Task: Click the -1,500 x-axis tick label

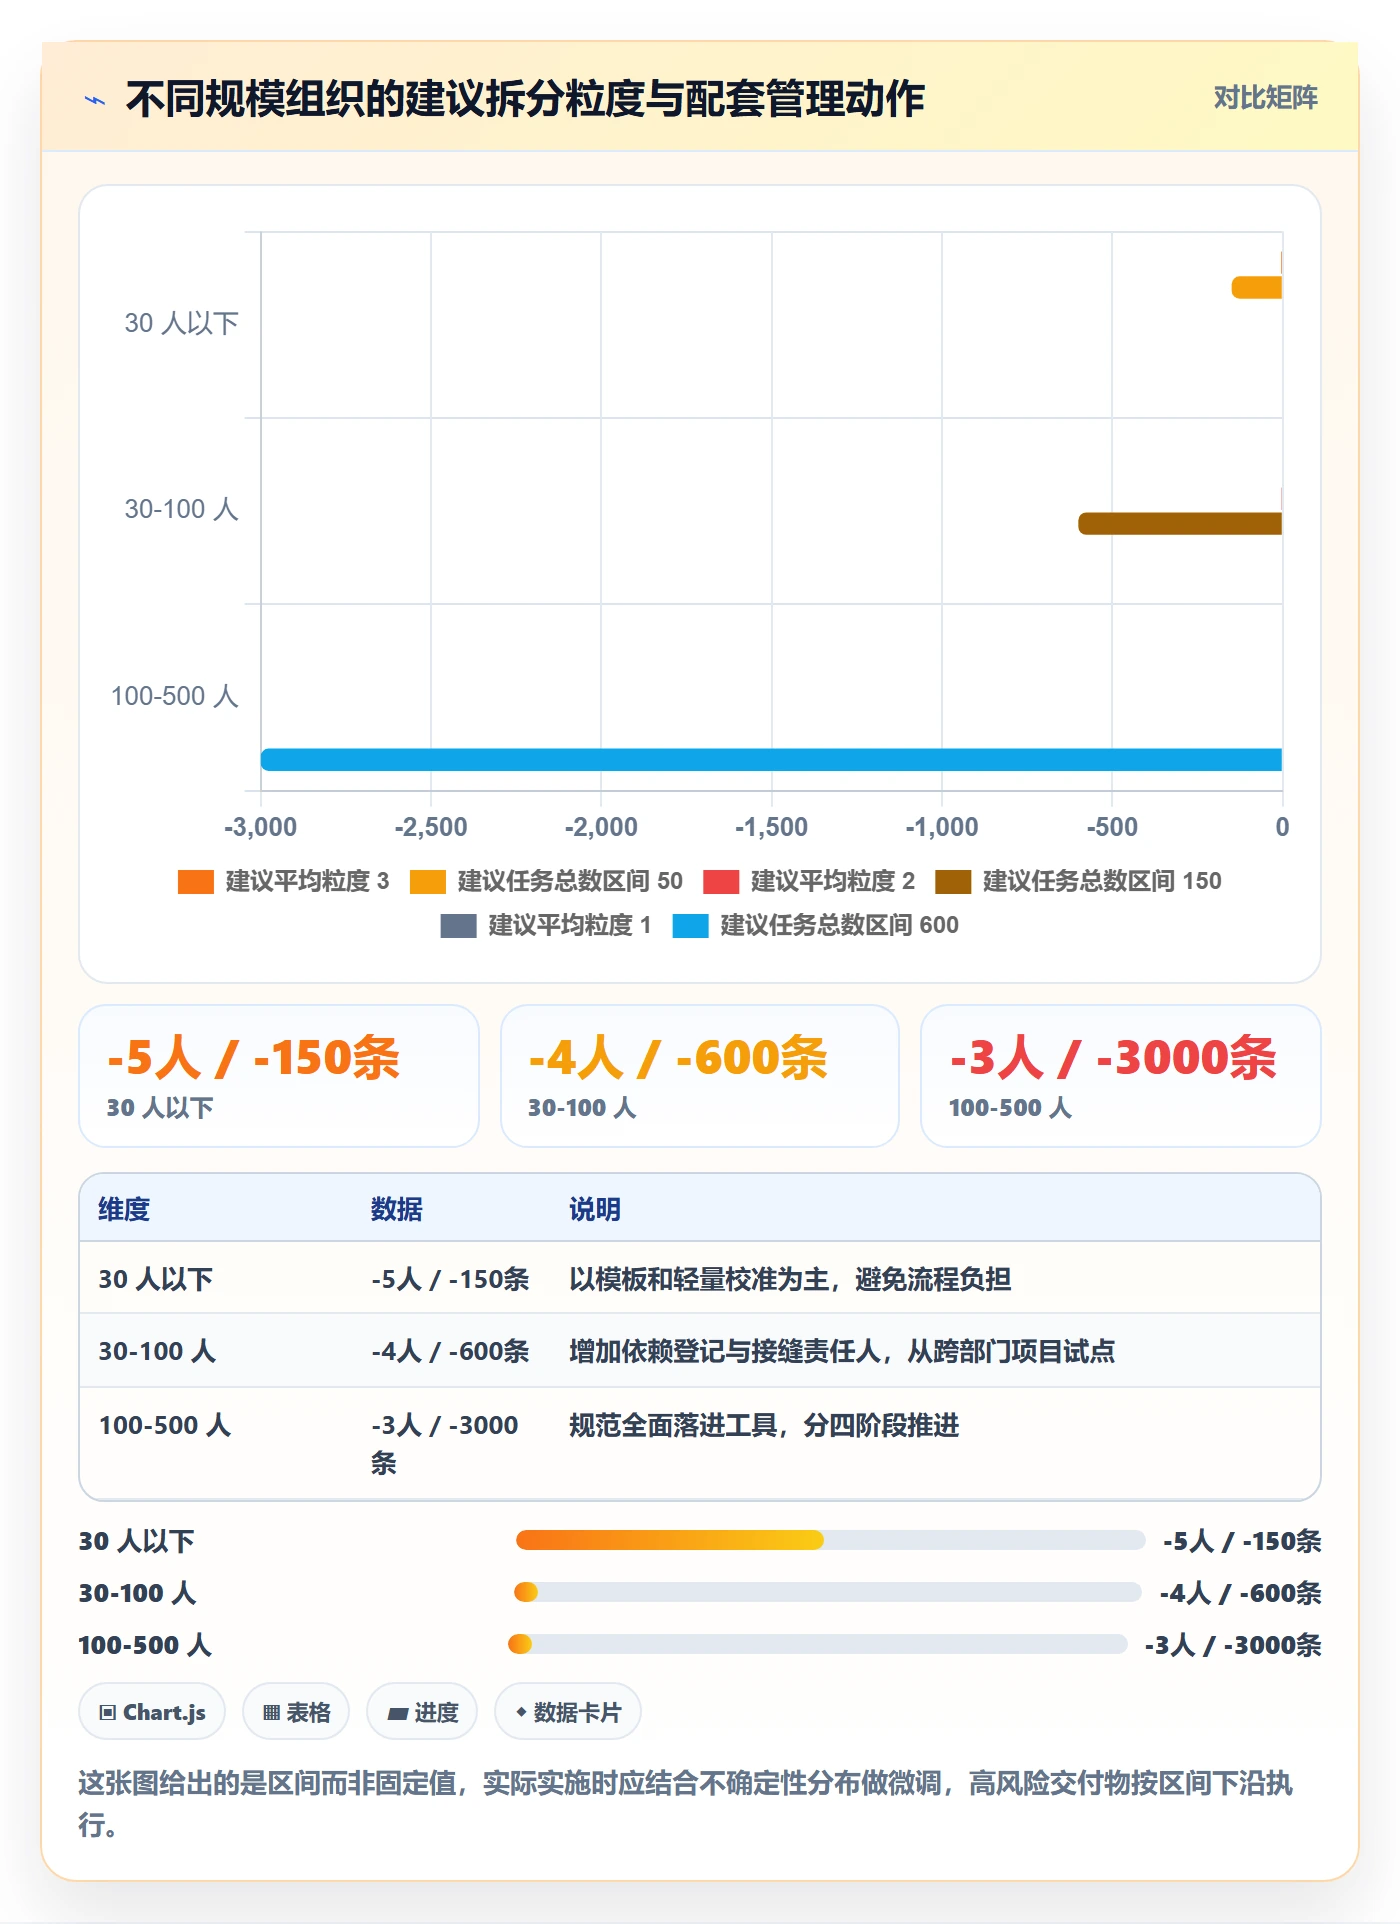Action: tap(771, 827)
